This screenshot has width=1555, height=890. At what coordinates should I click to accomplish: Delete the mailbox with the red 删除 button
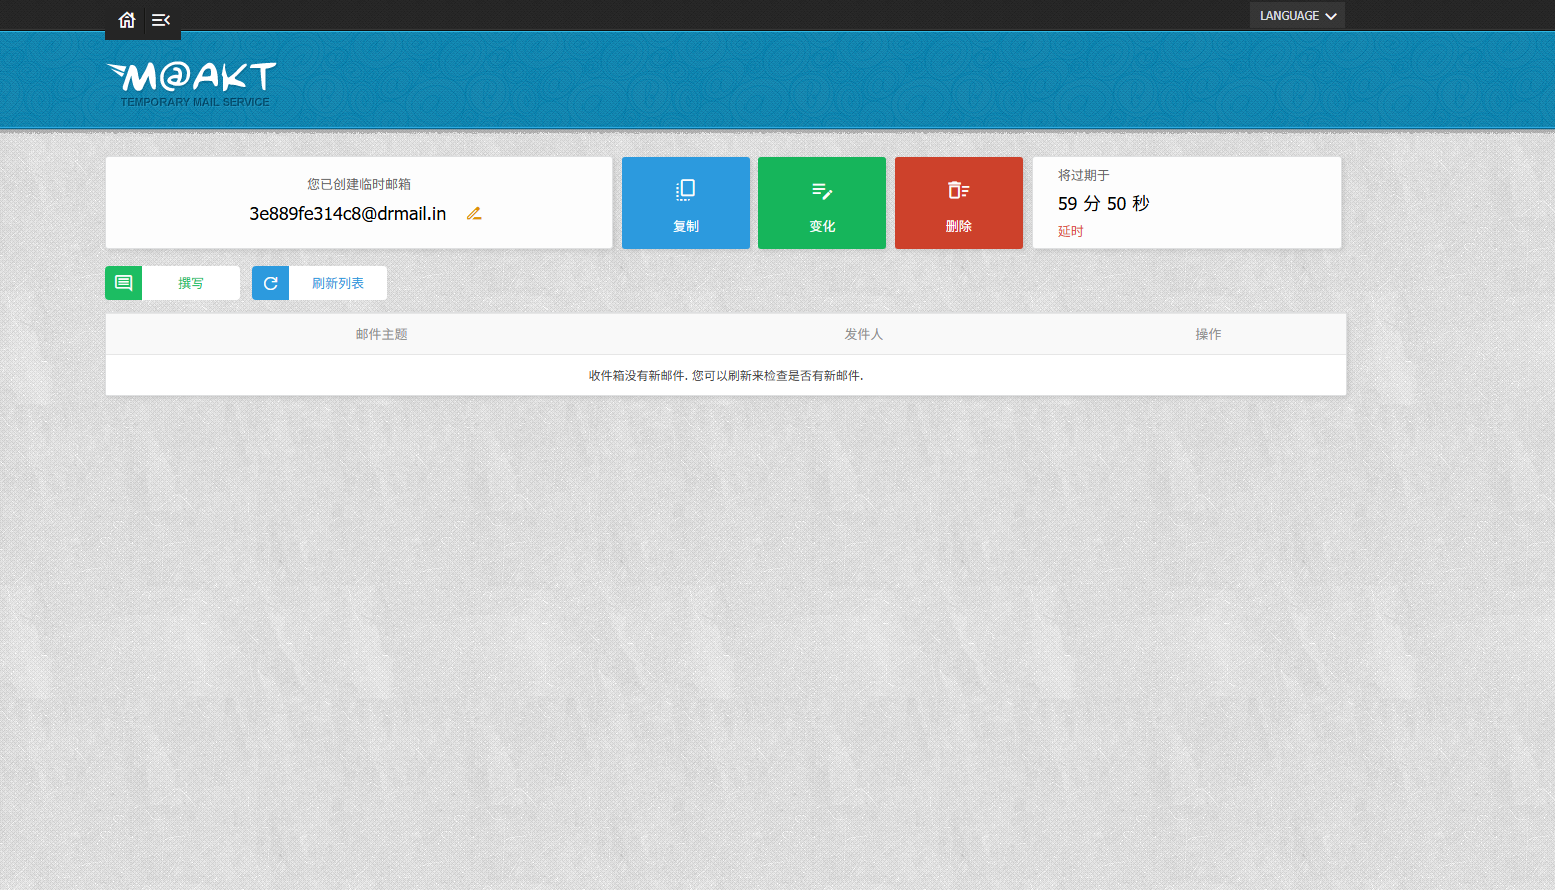point(959,203)
